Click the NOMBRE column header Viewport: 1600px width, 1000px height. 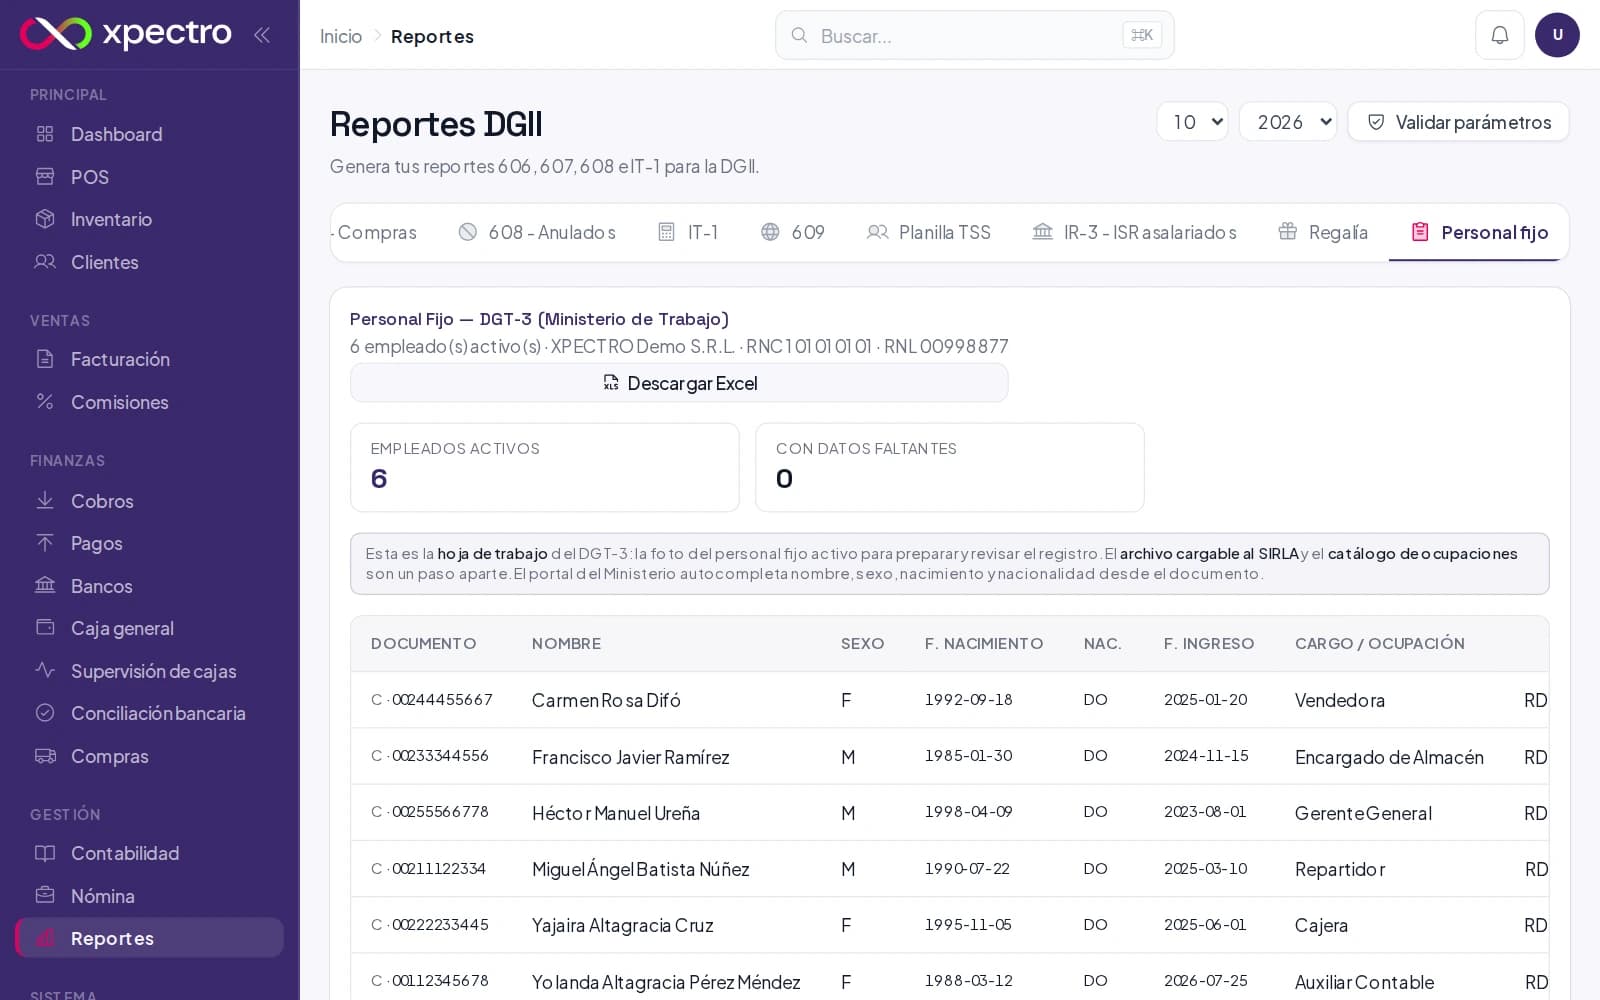(566, 643)
